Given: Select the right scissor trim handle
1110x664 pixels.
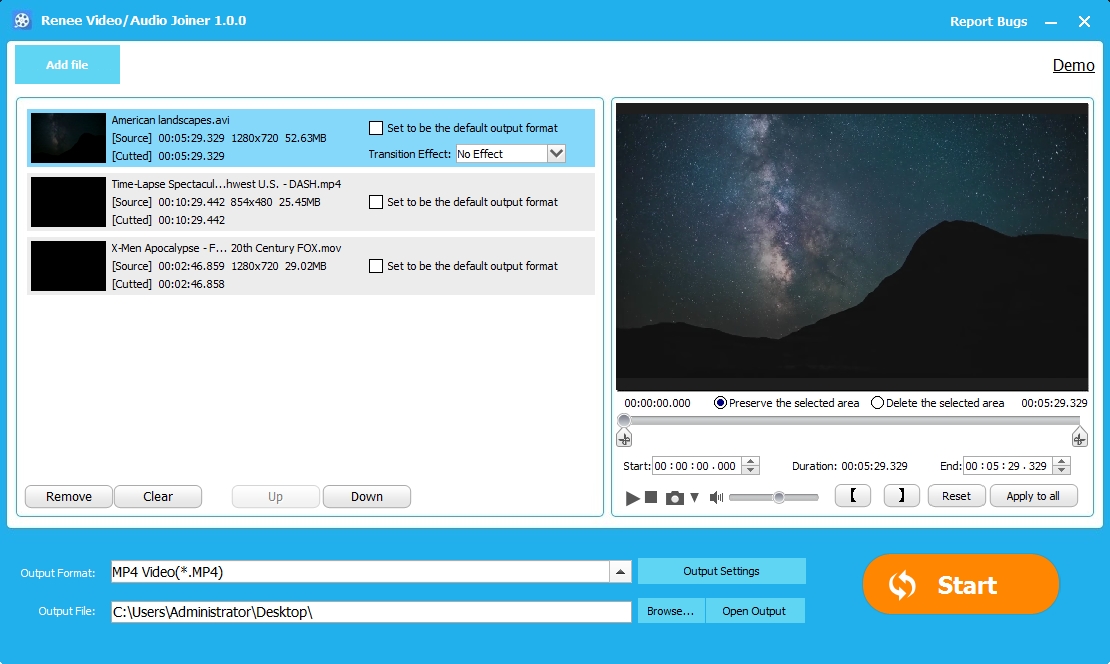Looking at the screenshot, I should (1079, 438).
